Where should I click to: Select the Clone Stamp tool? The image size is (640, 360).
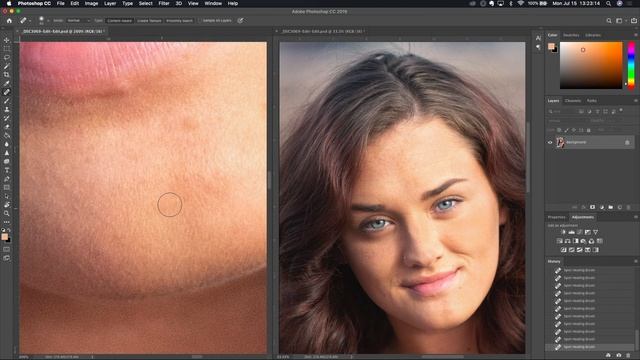[7, 109]
